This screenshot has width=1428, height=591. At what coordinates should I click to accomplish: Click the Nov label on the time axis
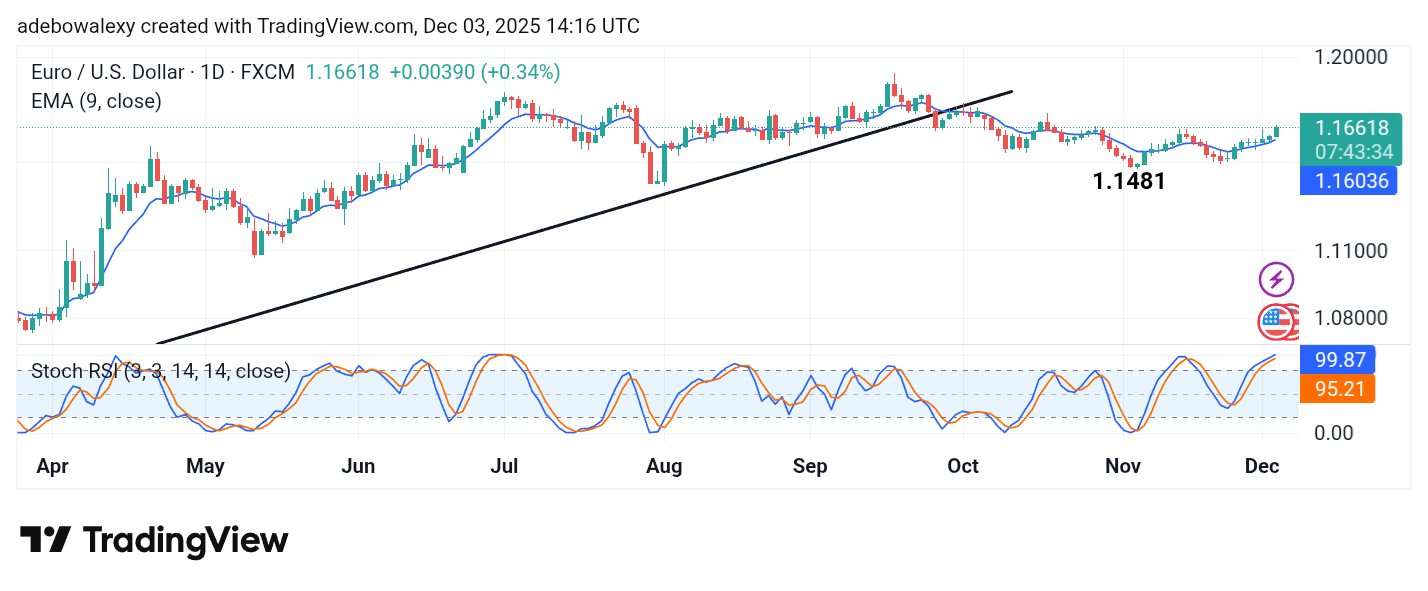1123,467
